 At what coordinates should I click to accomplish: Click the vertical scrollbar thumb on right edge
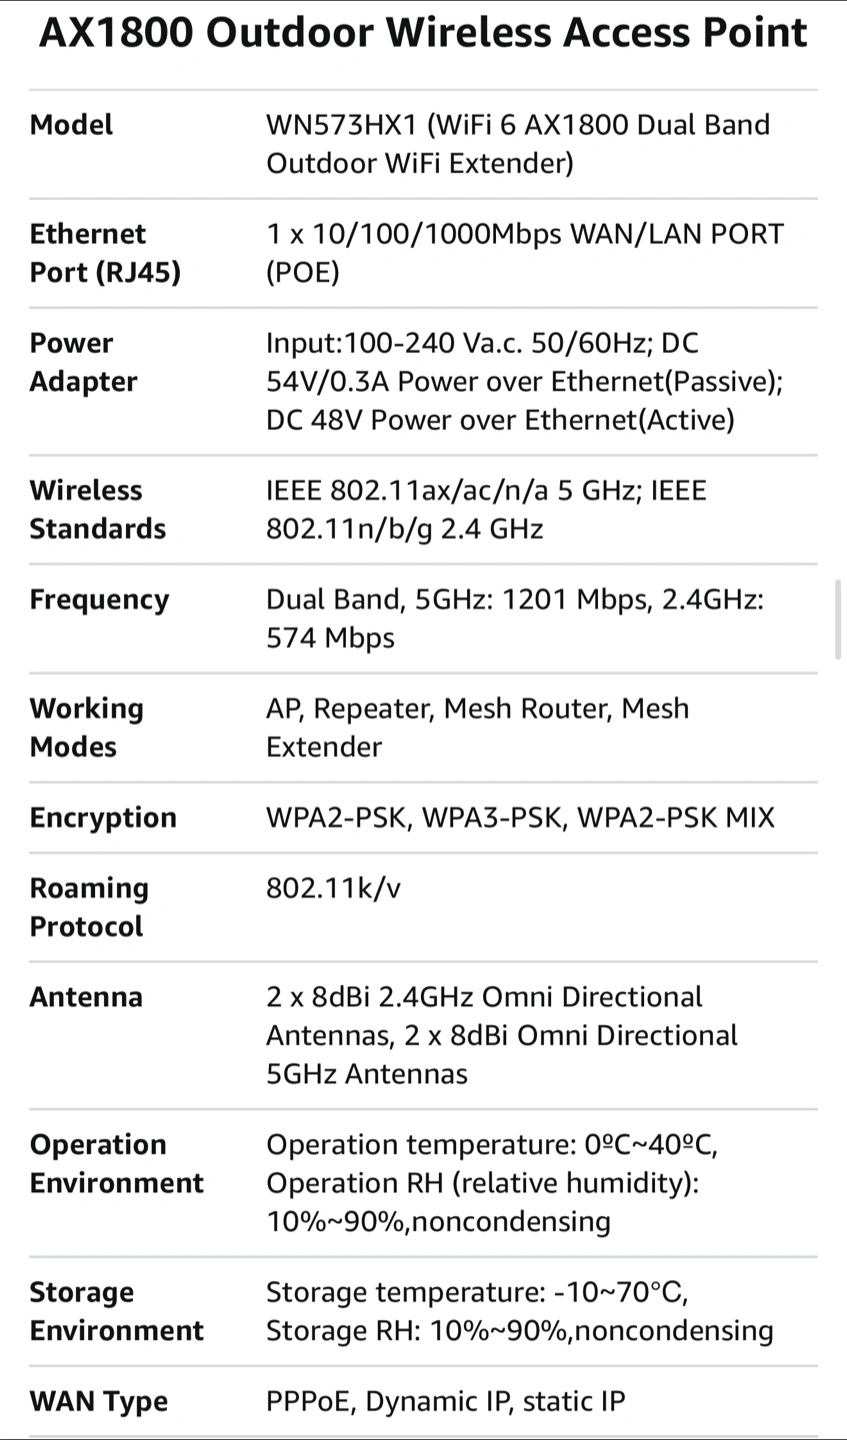(x=838, y=619)
